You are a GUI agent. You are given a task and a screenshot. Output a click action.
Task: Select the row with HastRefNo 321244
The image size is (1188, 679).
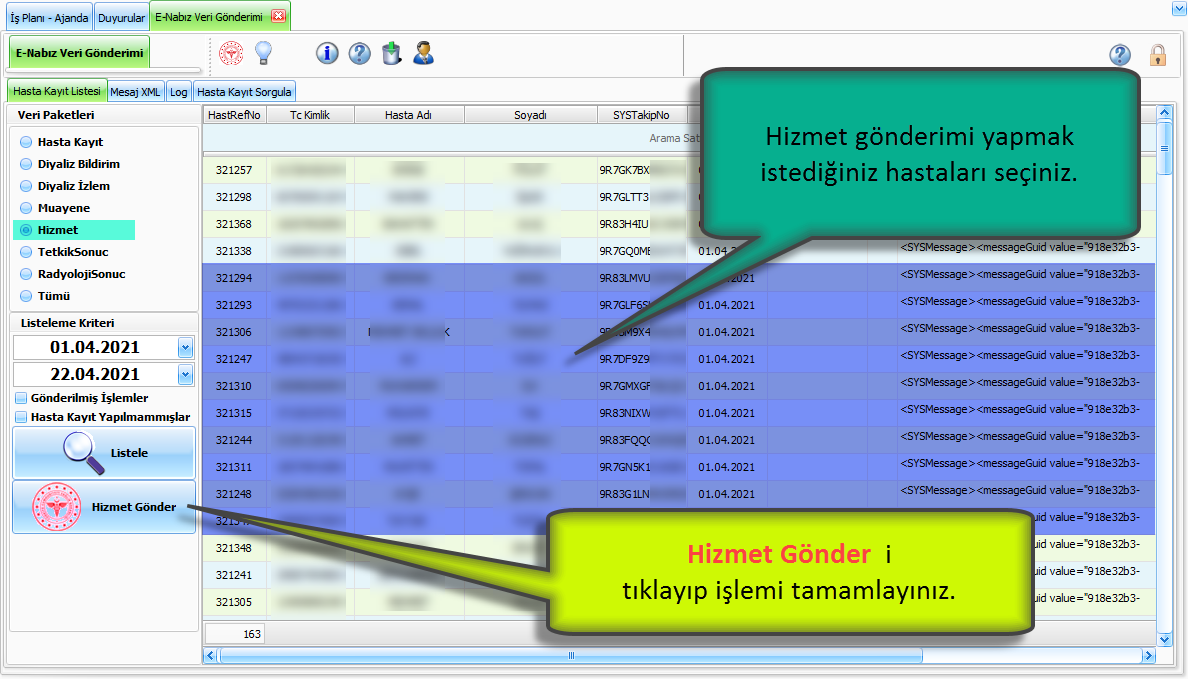(679, 440)
